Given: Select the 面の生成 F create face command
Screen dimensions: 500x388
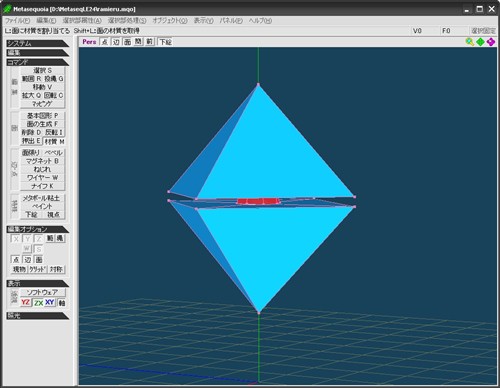Looking at the screenshot, I should point(42,124).
